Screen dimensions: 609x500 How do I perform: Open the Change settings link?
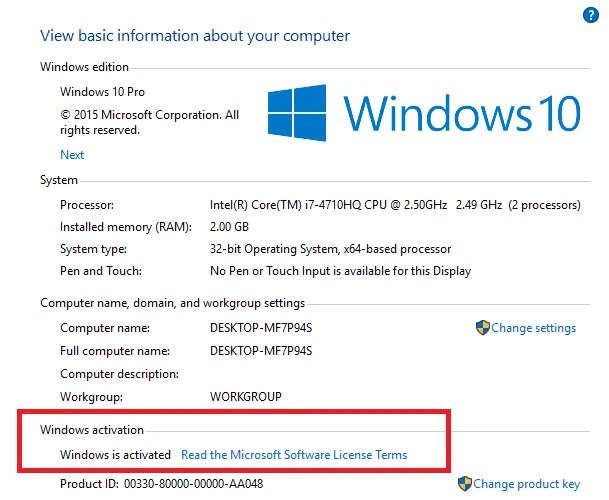(x=533, y=328)
